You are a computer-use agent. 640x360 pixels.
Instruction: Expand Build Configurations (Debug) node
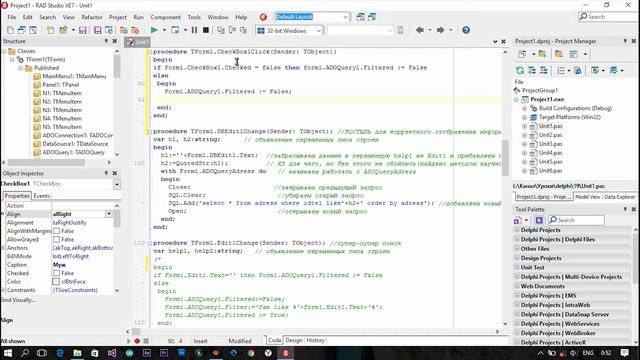[524, 109]
